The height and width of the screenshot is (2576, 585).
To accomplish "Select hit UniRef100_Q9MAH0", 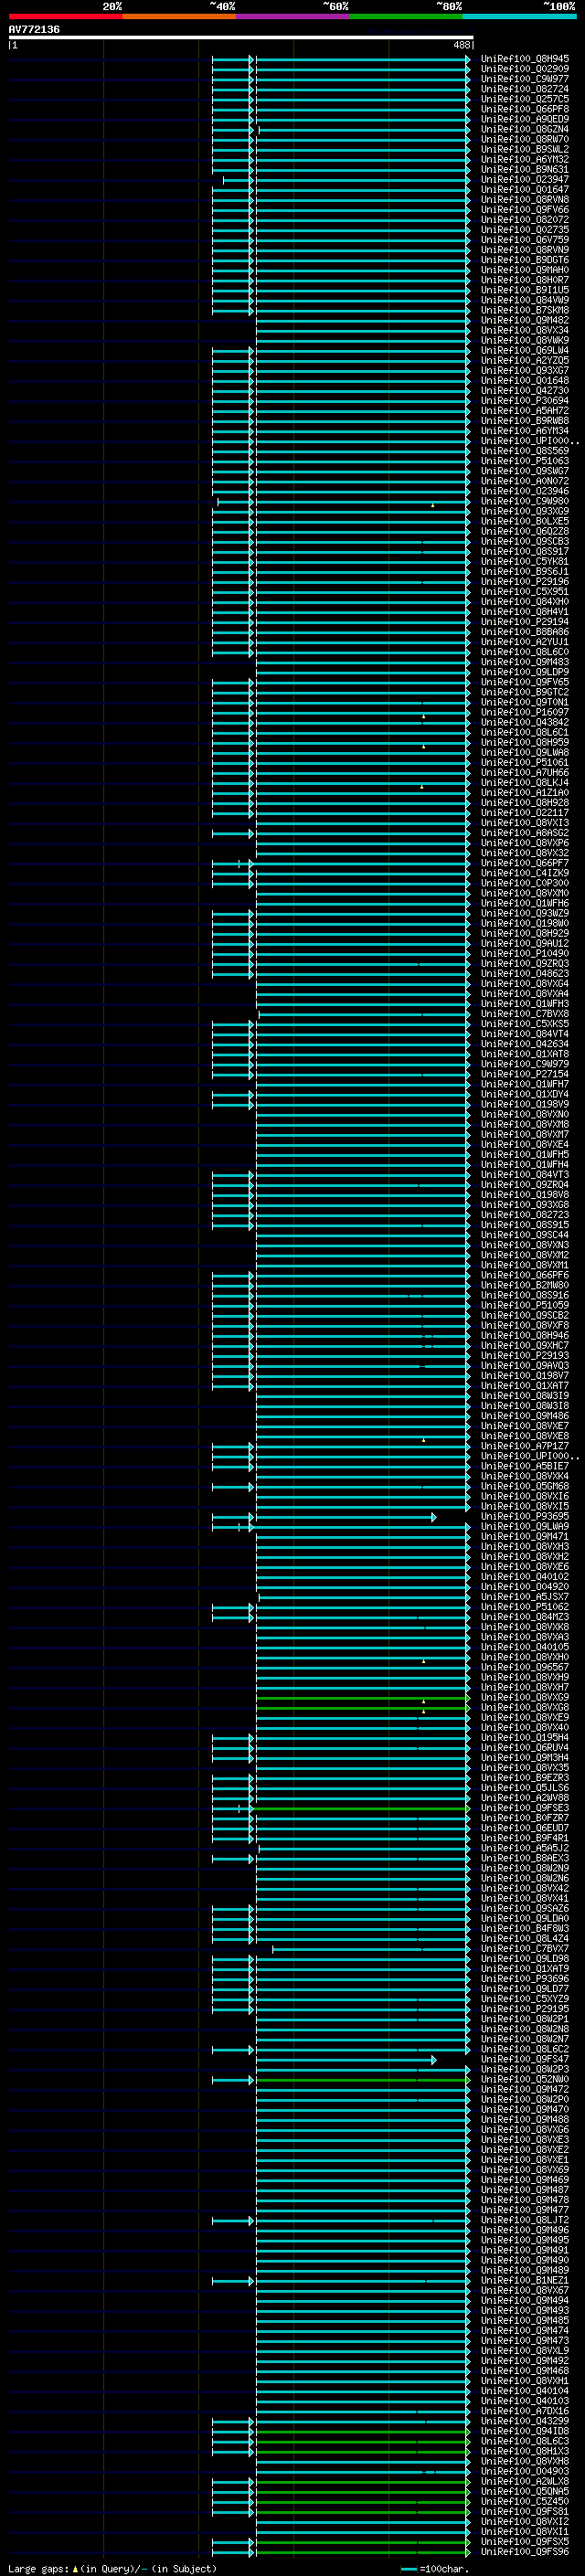I will pos(525,270).
